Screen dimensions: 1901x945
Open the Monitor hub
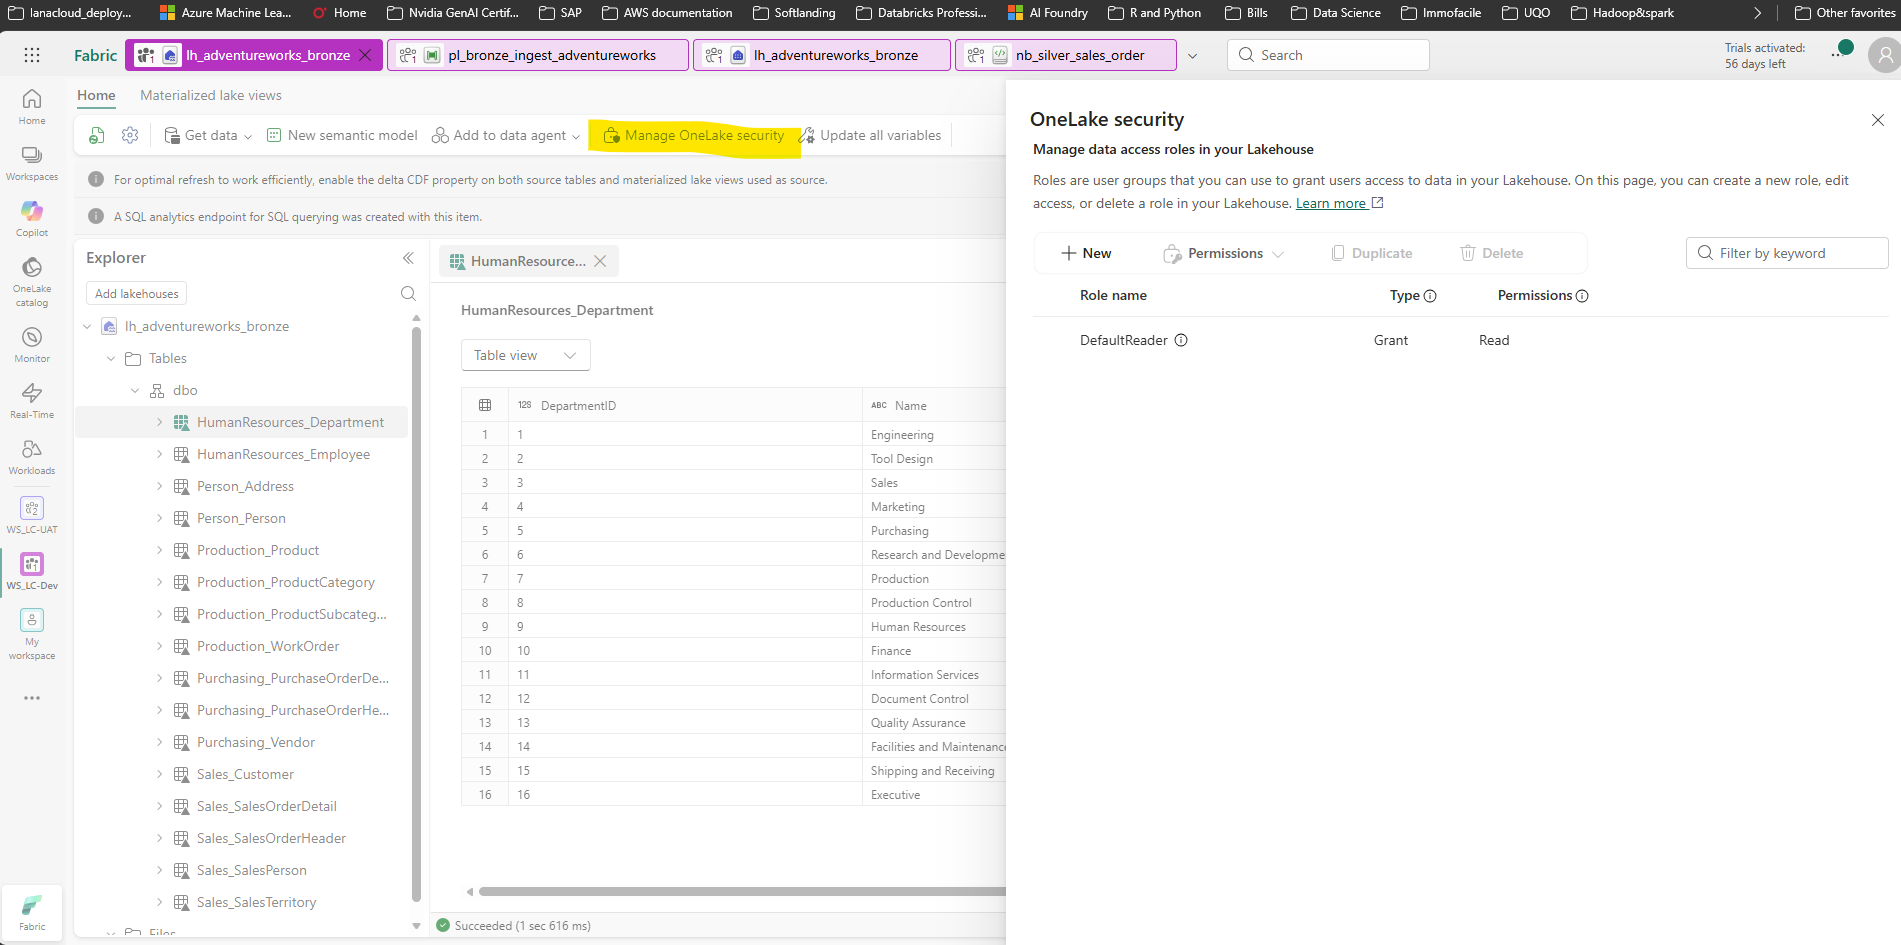tap(32, 345)
